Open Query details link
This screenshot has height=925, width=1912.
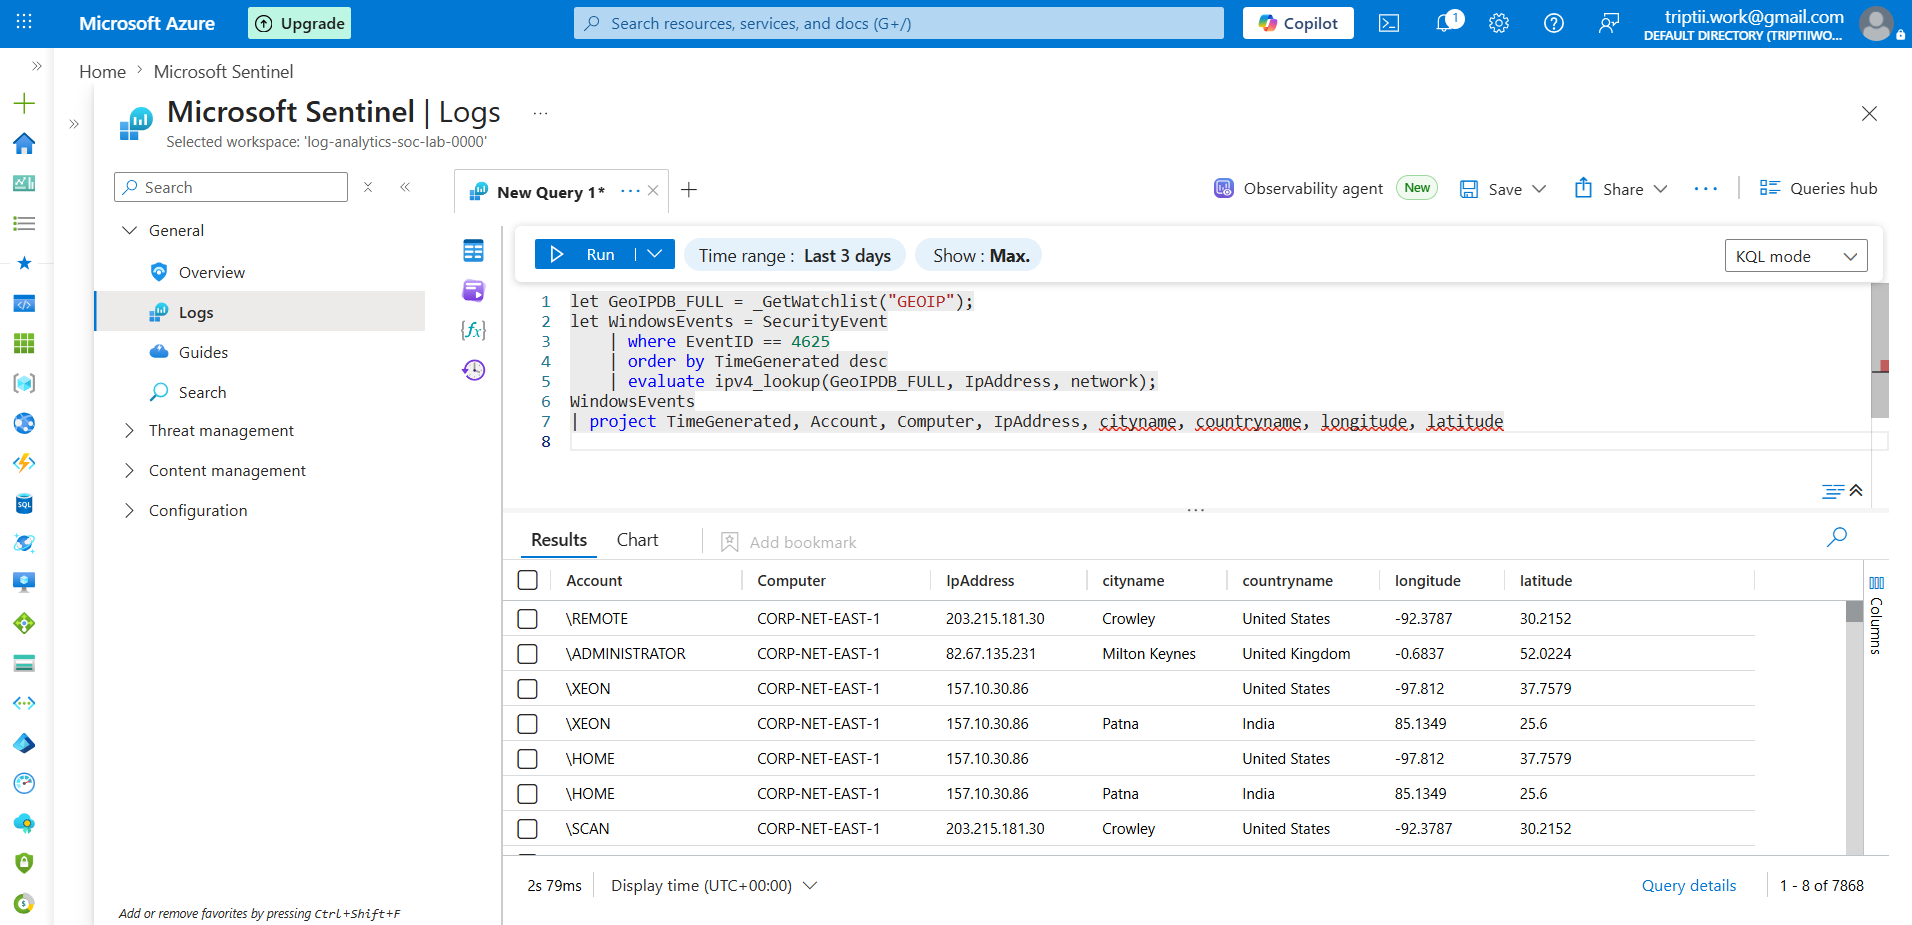pos(1688,886)
